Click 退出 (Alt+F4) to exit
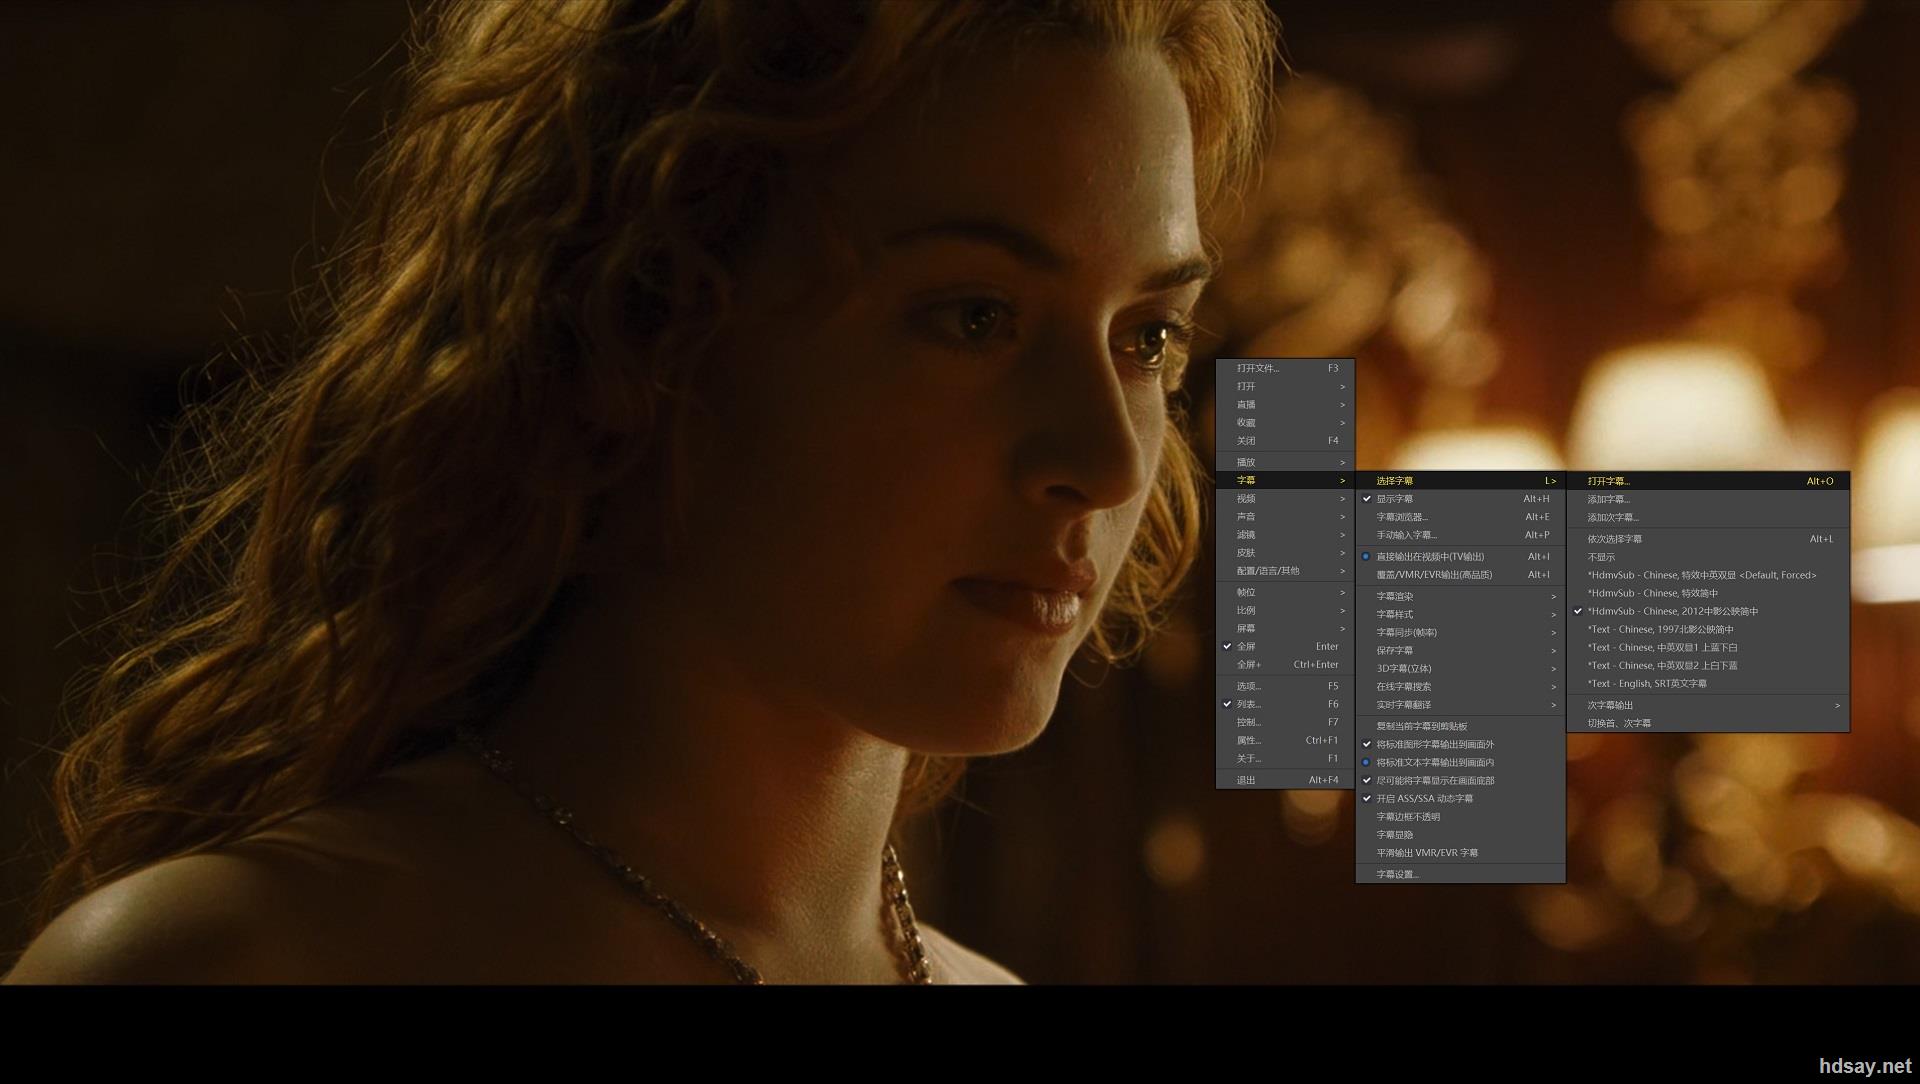 1285,780
